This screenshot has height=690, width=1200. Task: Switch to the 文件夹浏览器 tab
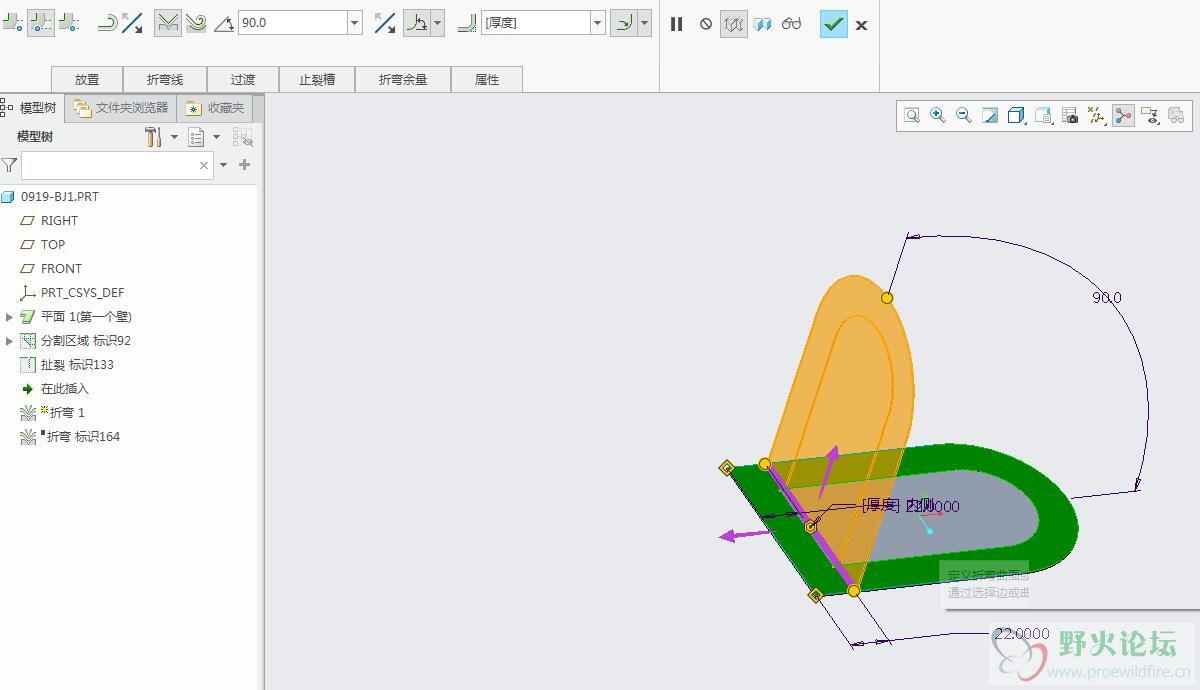tap(121, 108)
